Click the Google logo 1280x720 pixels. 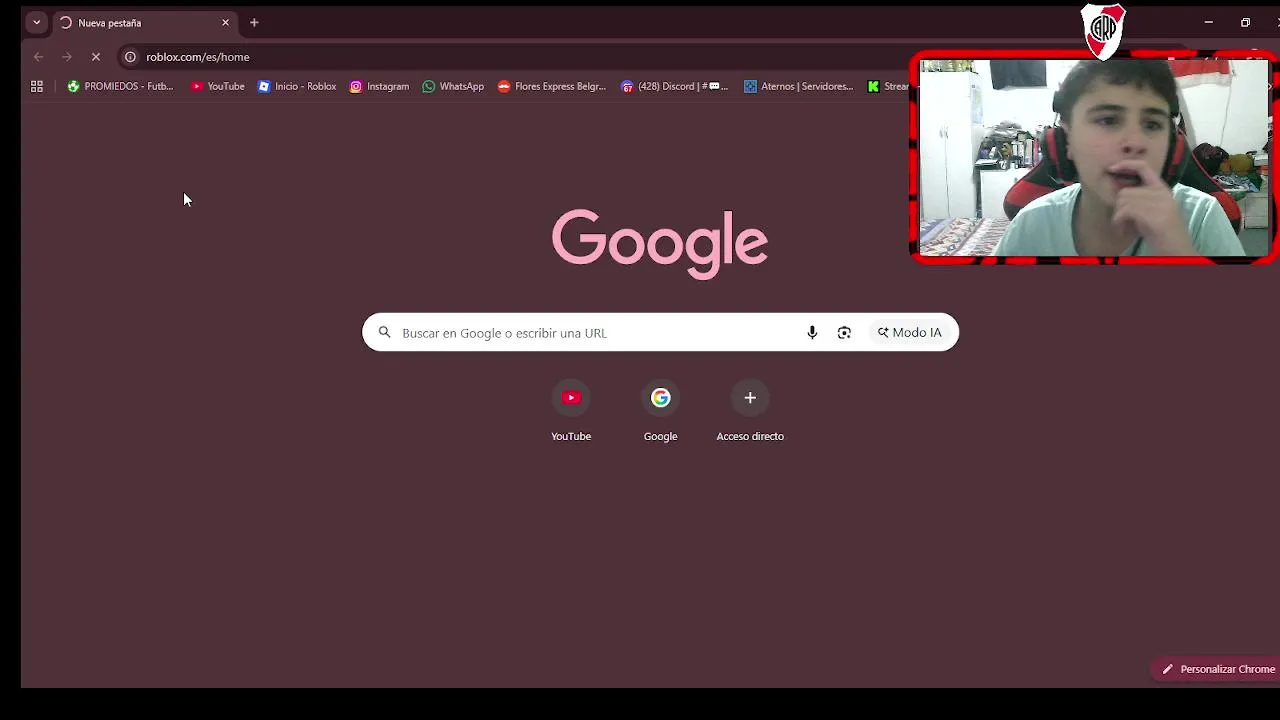tap(660, 243)
